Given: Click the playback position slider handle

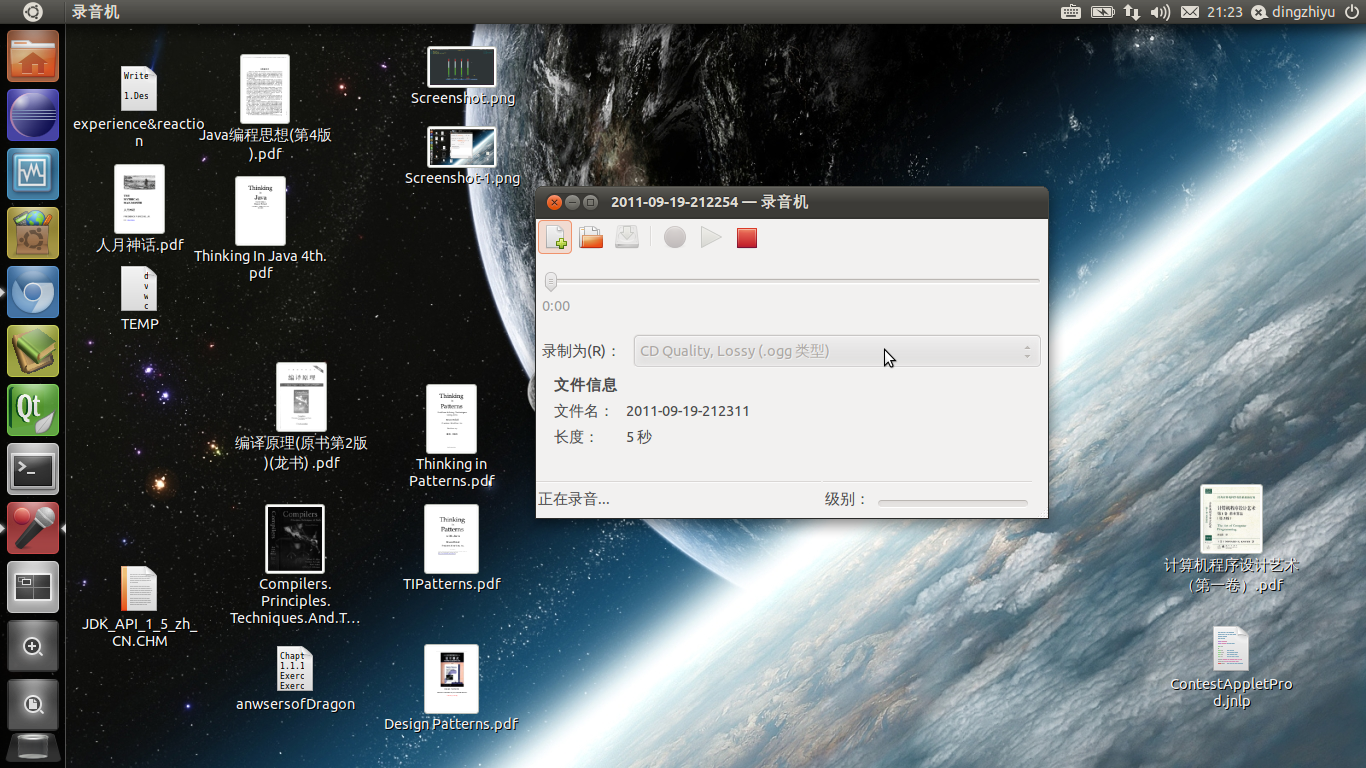Looking at the screenshot, I should coord(551,282).
